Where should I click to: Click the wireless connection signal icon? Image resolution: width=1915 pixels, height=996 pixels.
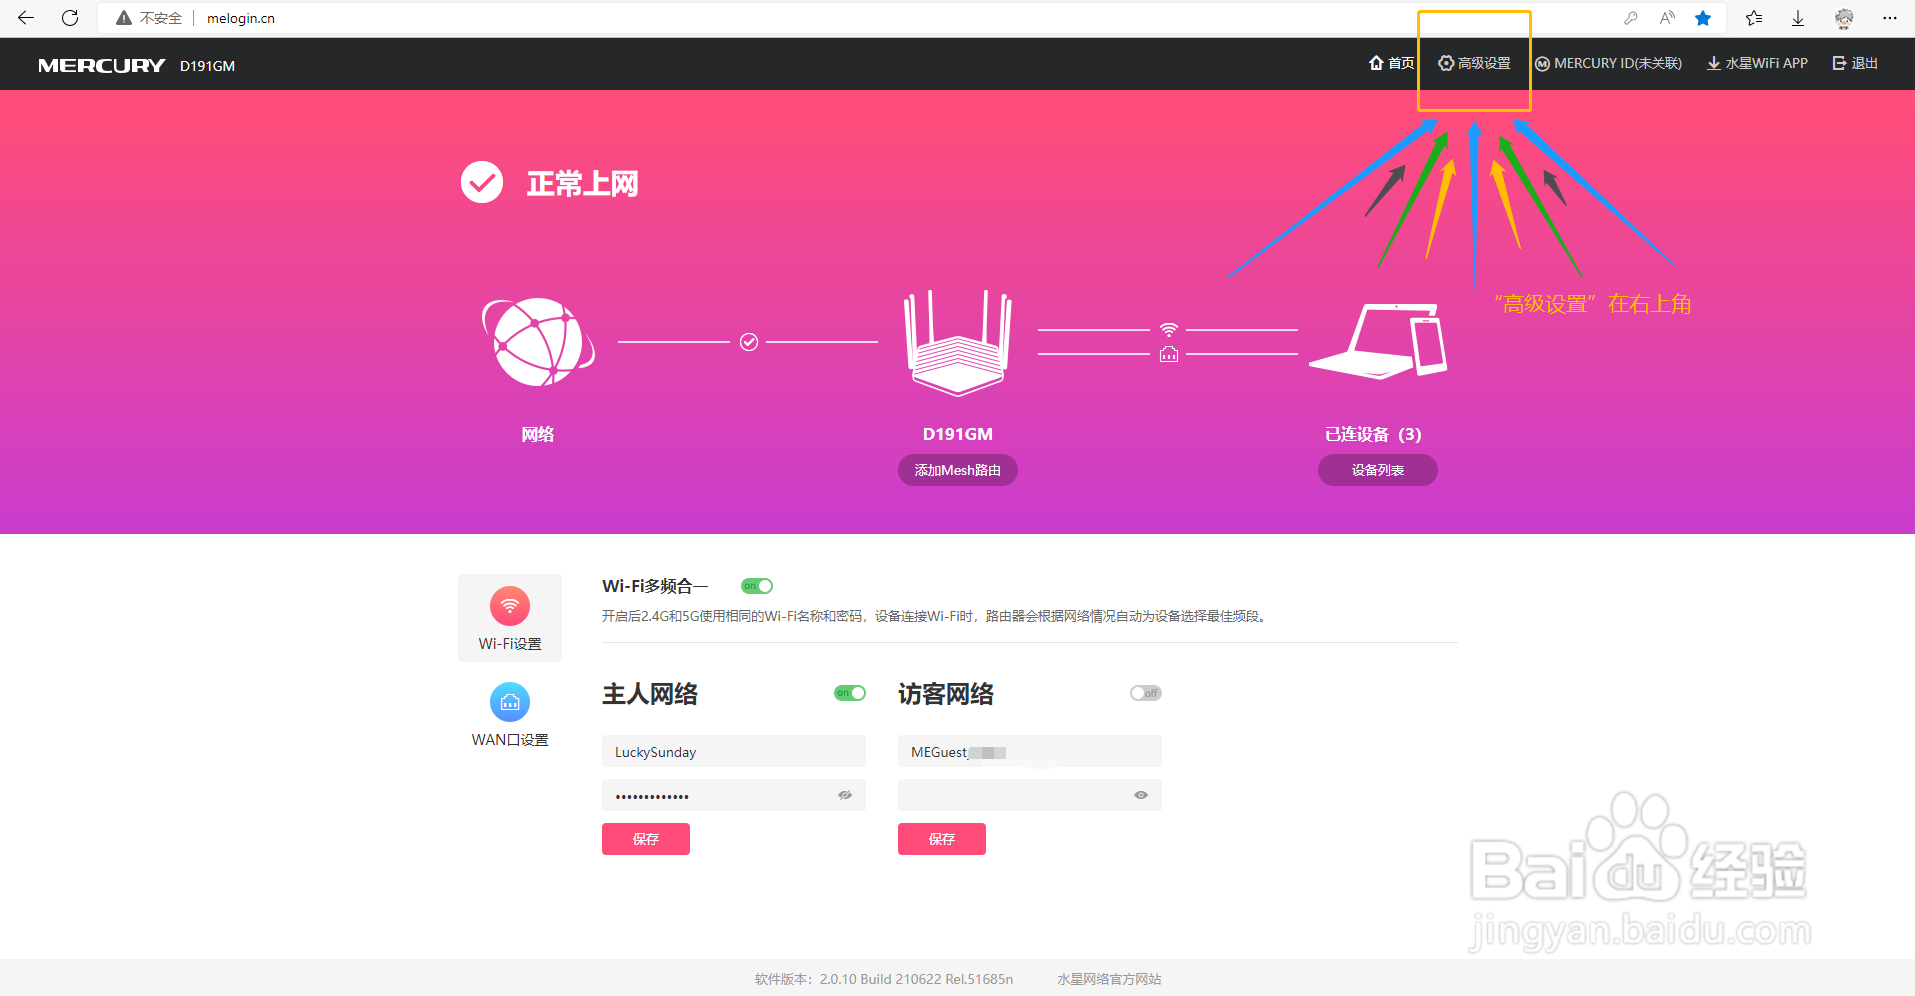coord(1168,329)
